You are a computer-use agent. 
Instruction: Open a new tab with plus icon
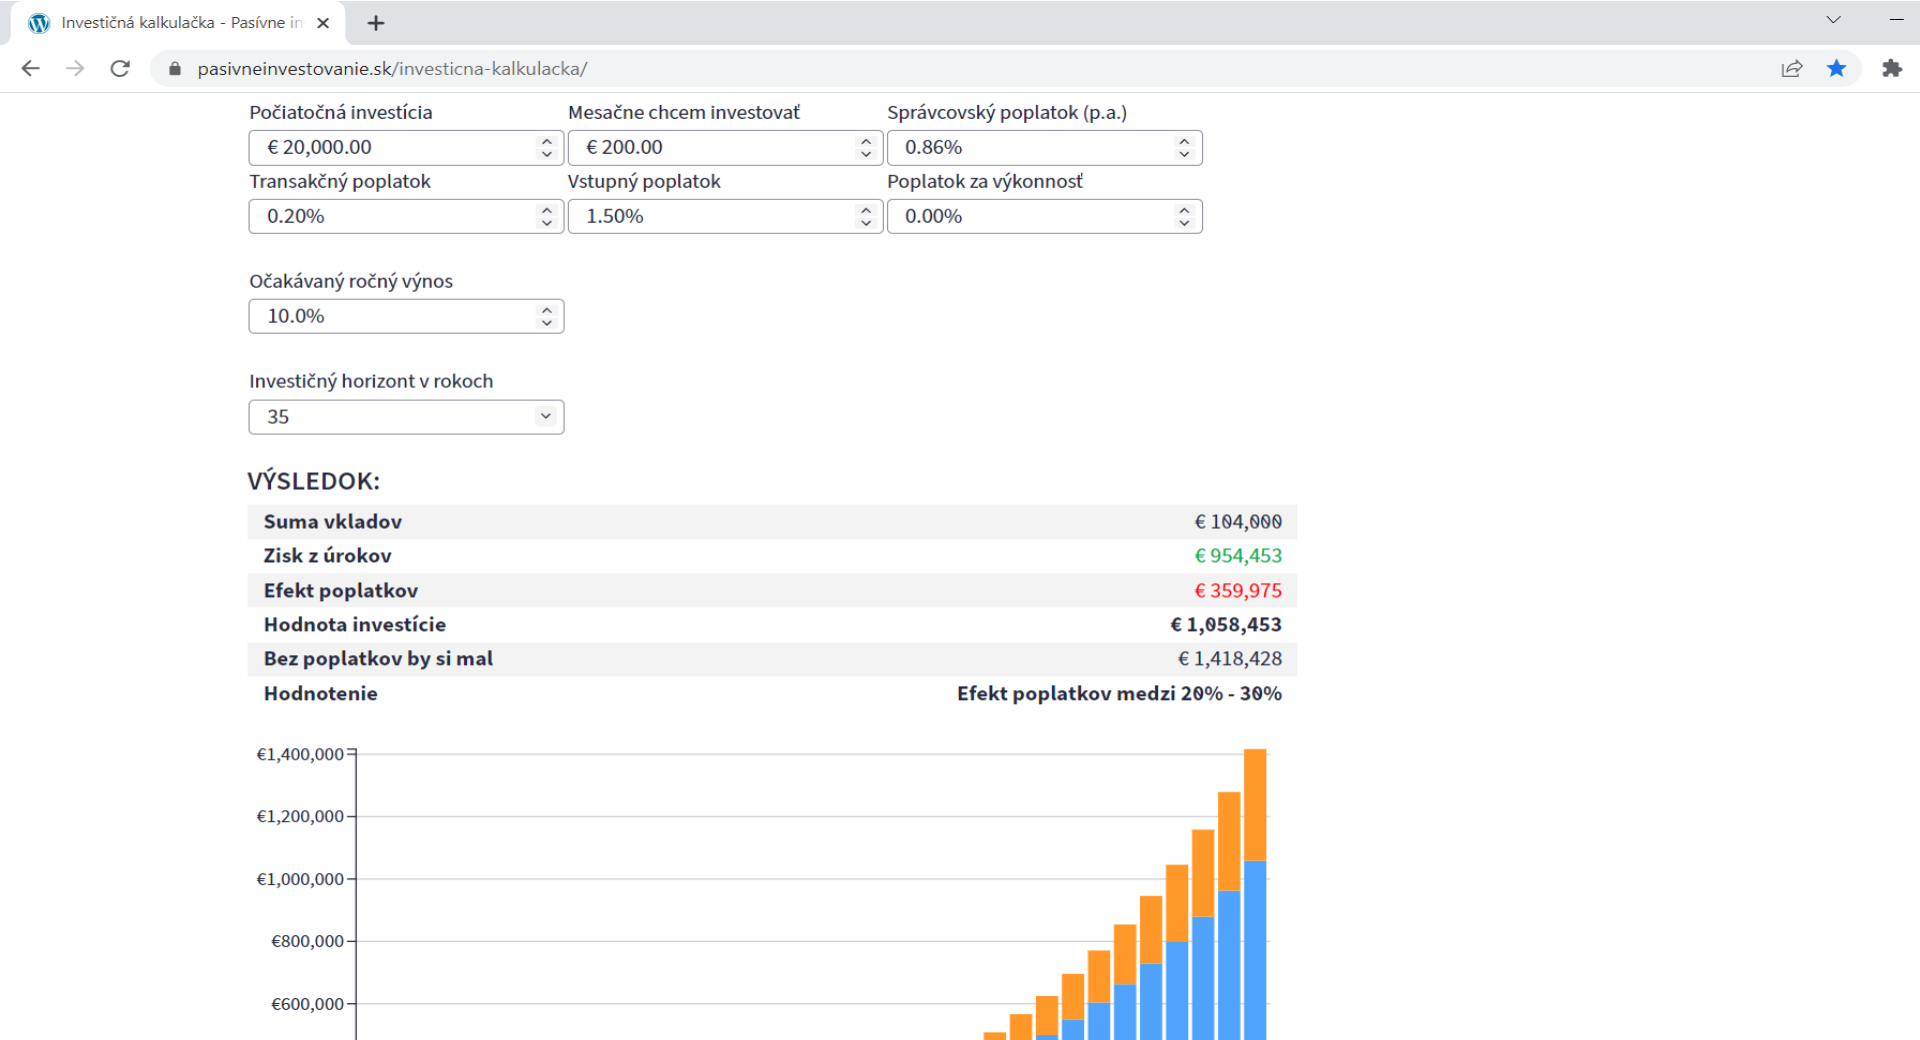pos(376,23)
